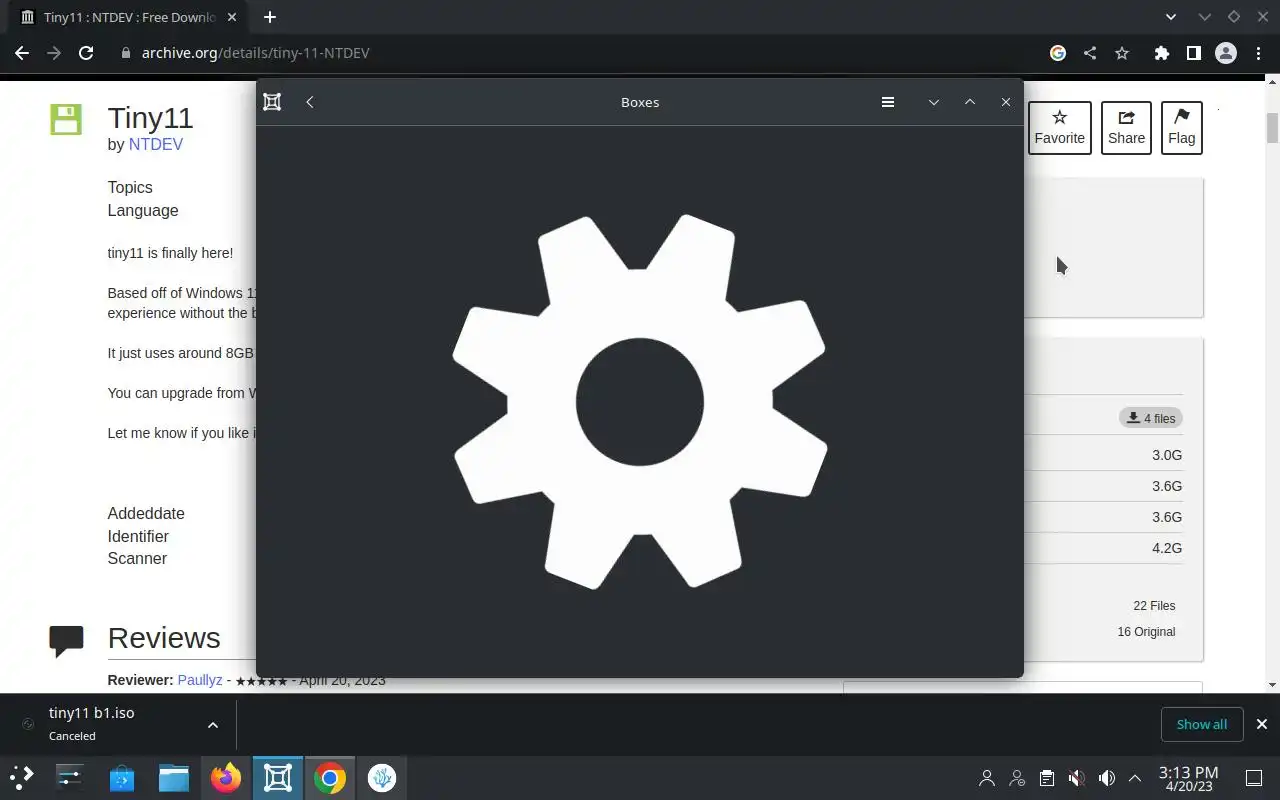
Task: Open the Google icon in address bar
Action: pos(1058,53)
